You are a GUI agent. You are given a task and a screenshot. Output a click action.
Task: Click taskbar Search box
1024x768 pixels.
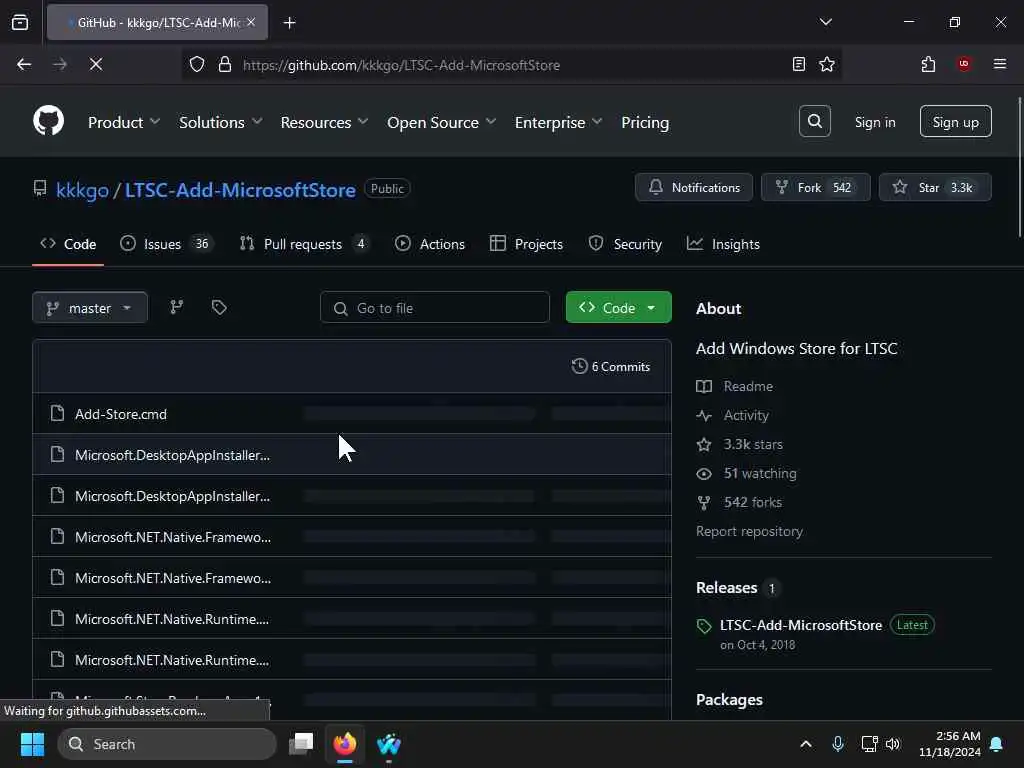click(x=167, y=744)
